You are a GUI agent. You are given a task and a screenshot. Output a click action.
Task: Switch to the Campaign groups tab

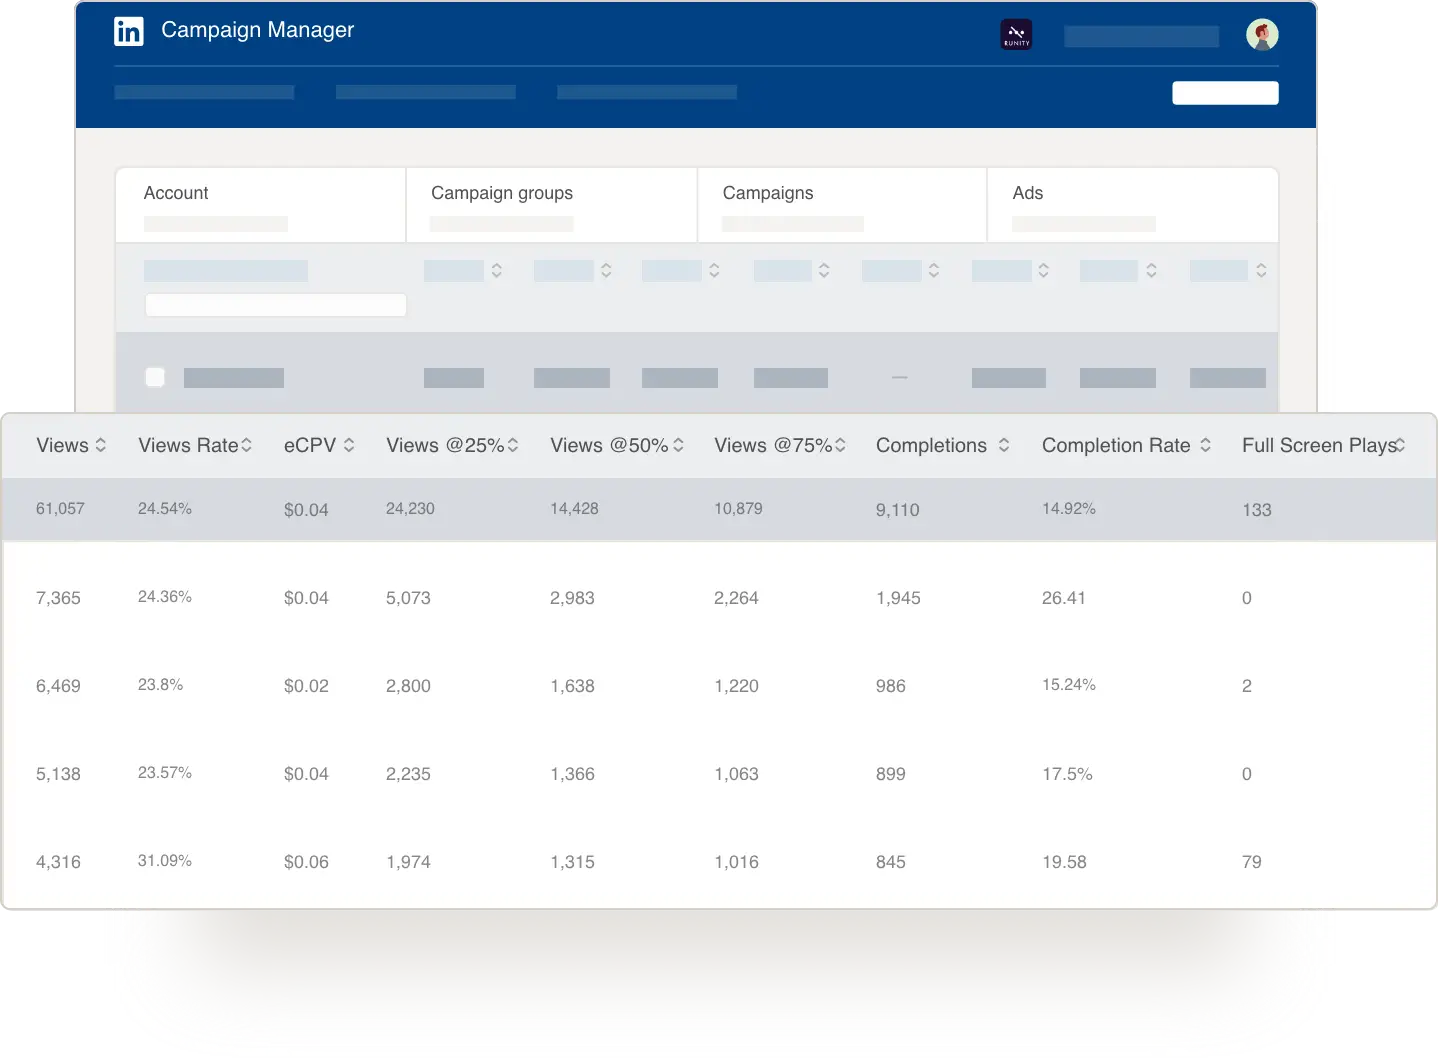click(x=502, y=192)
